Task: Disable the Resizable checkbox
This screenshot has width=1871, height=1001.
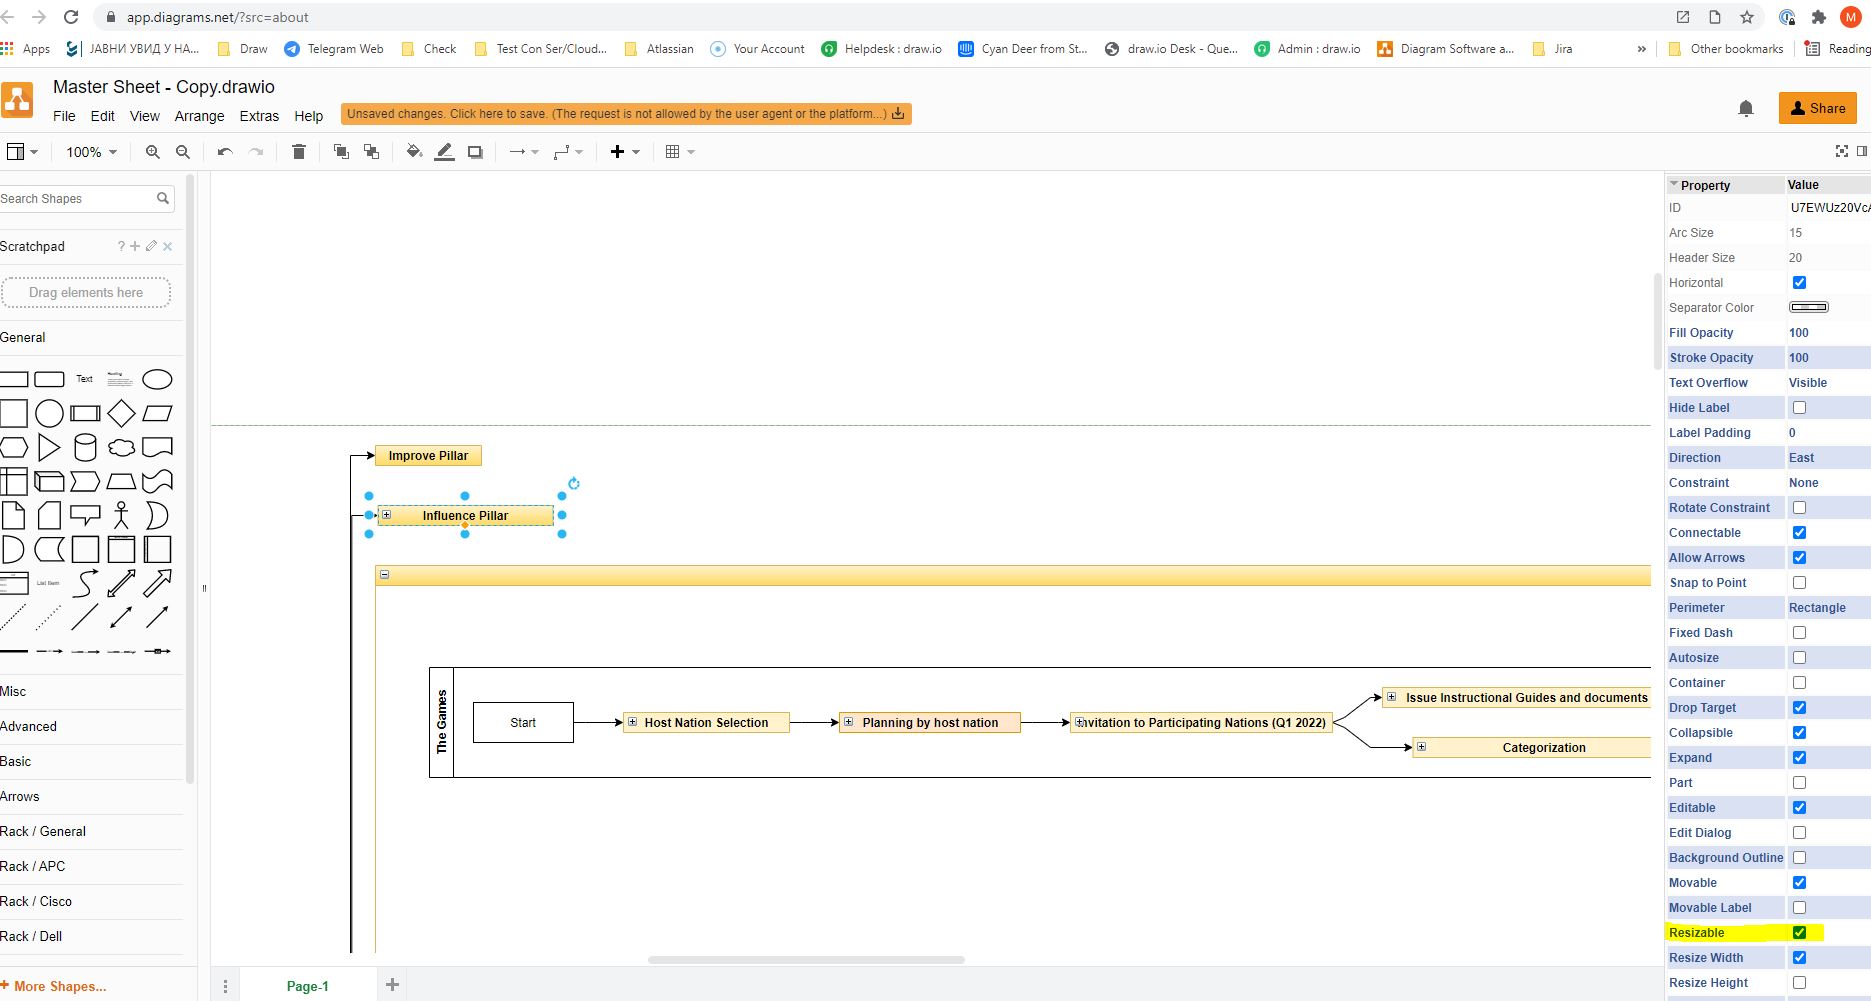Action: pos(1798,932)
